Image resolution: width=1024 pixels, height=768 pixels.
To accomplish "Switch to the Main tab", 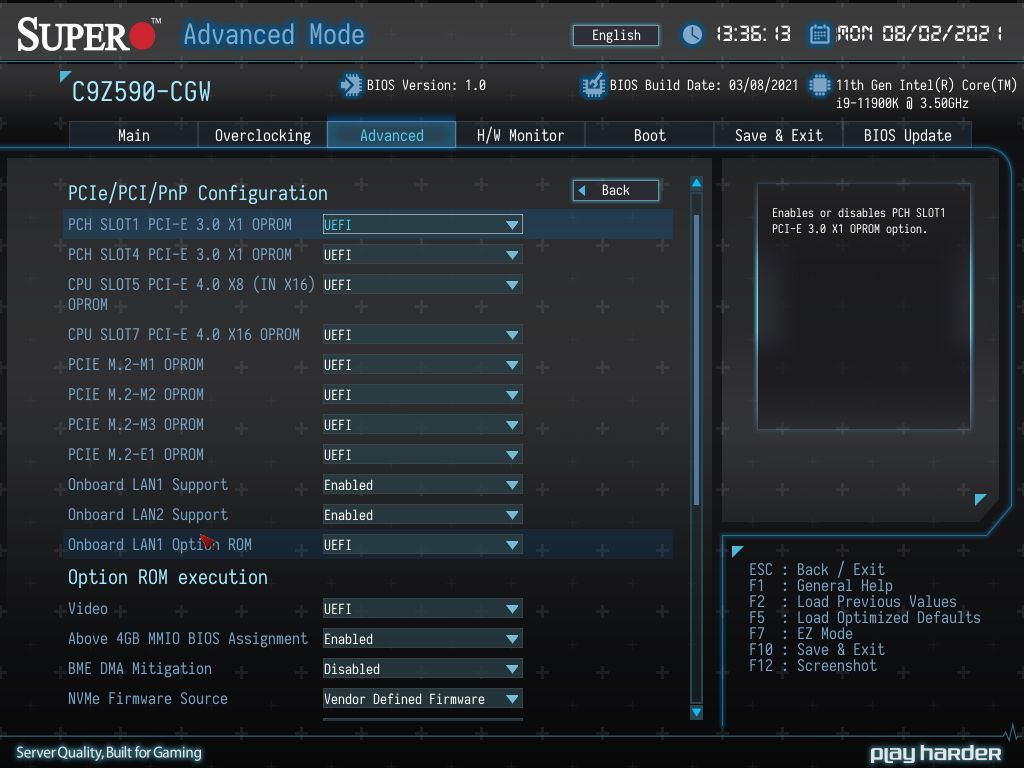I will tap(133, 135).
